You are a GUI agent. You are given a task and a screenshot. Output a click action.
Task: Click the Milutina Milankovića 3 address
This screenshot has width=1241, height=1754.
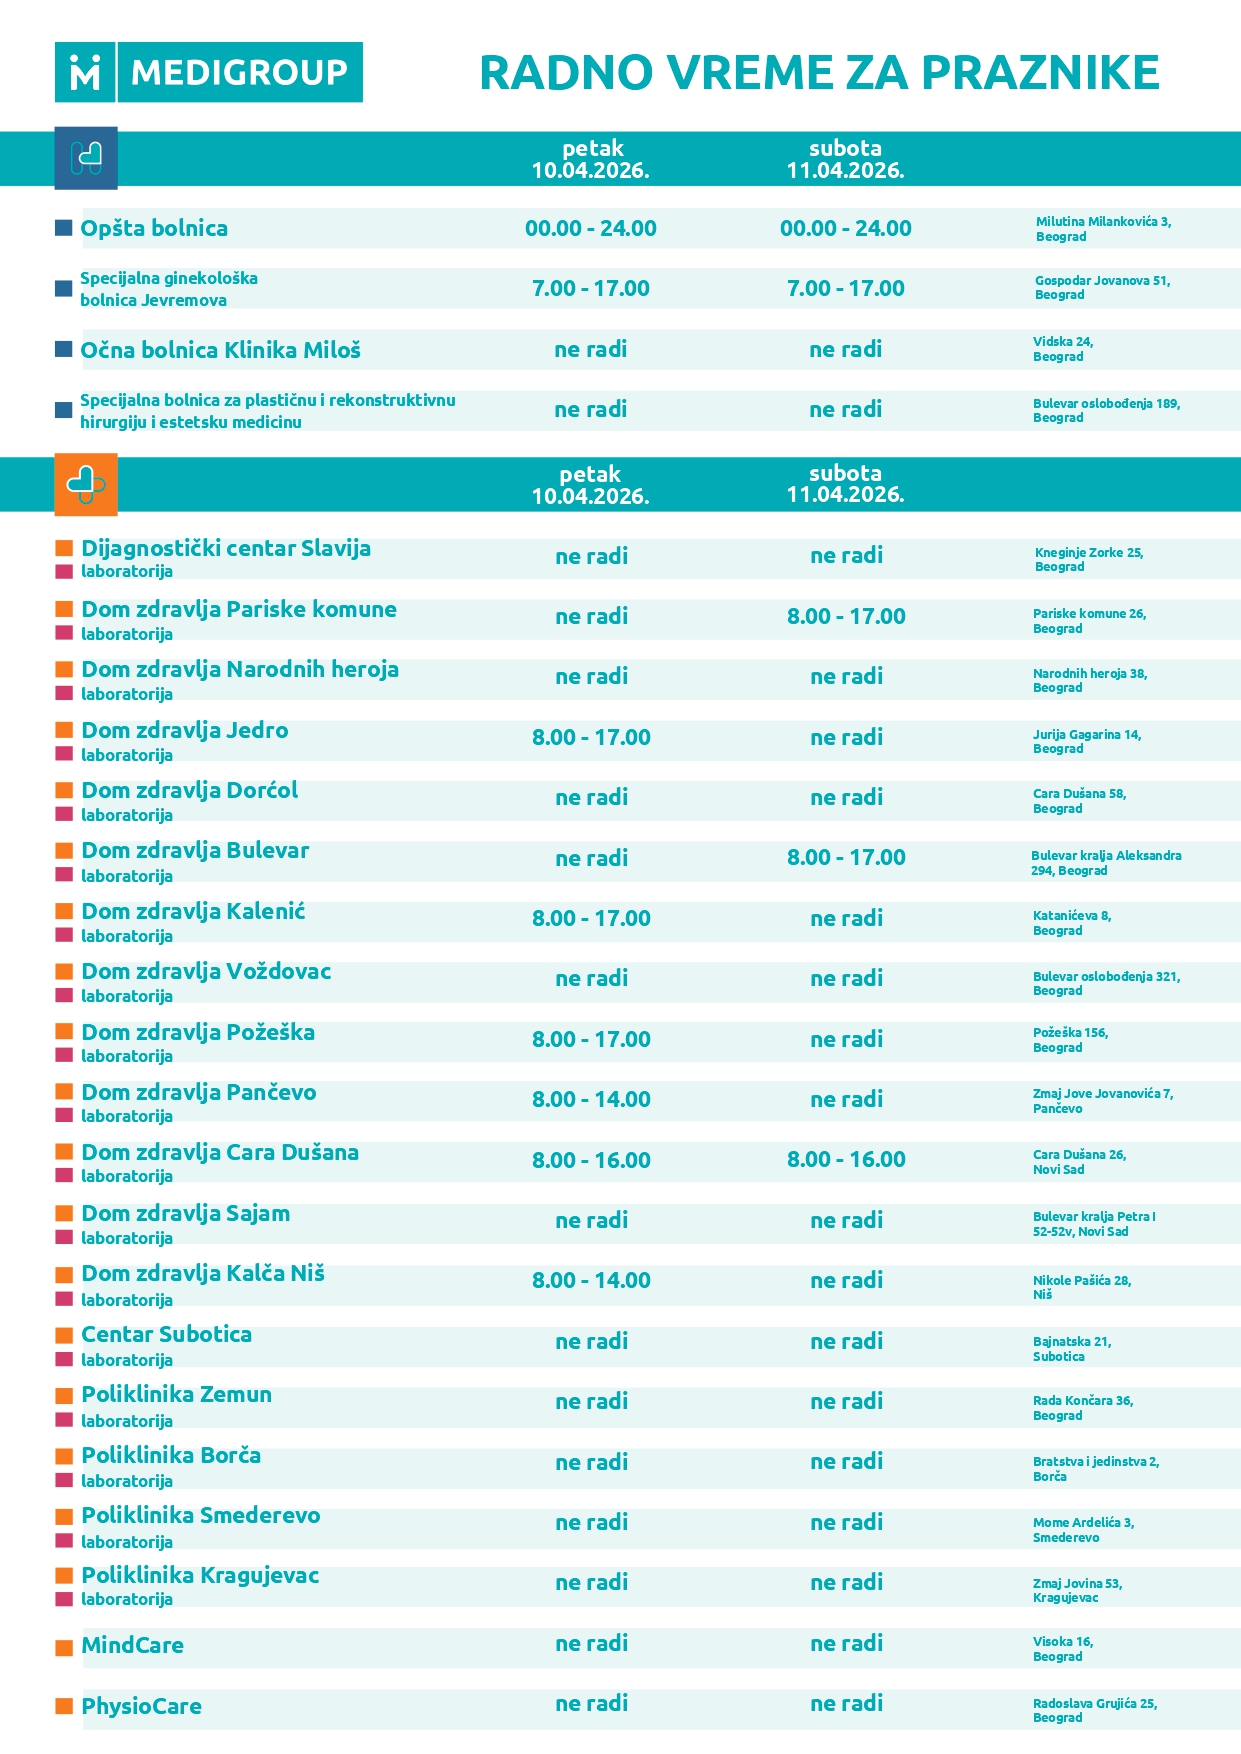[1103, 229]
